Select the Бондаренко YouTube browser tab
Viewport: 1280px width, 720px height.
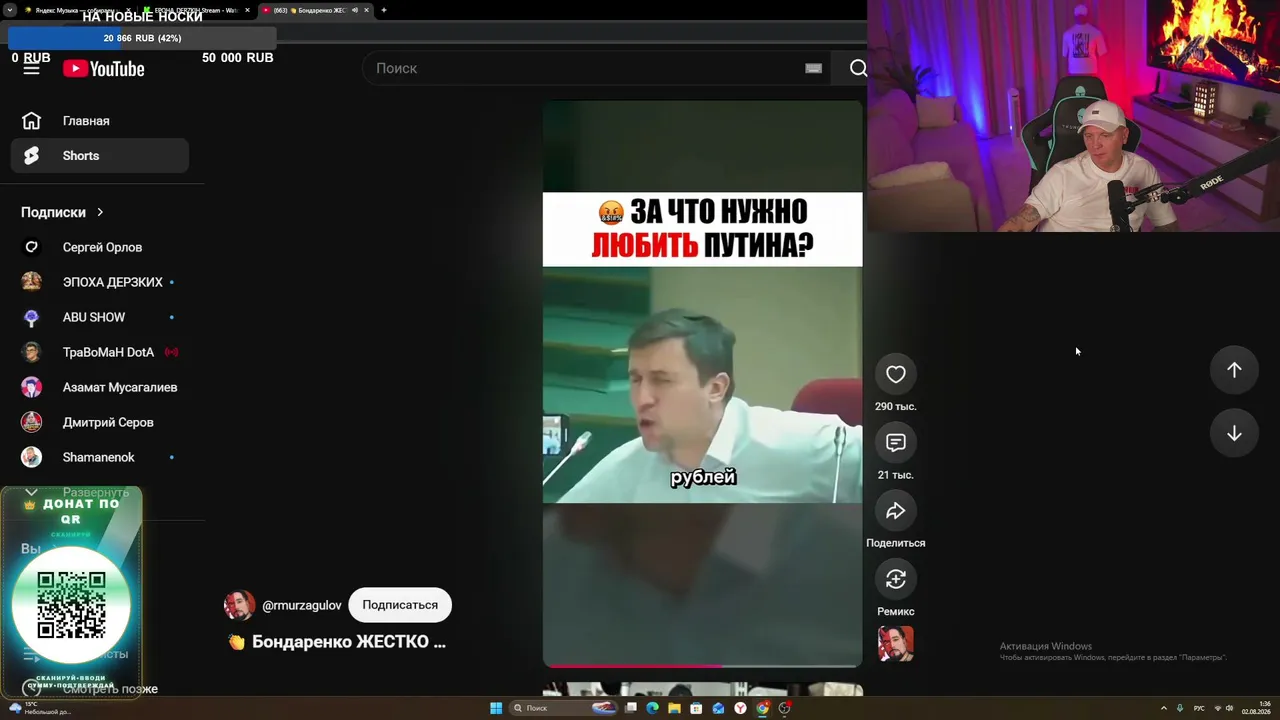[316, 10]
